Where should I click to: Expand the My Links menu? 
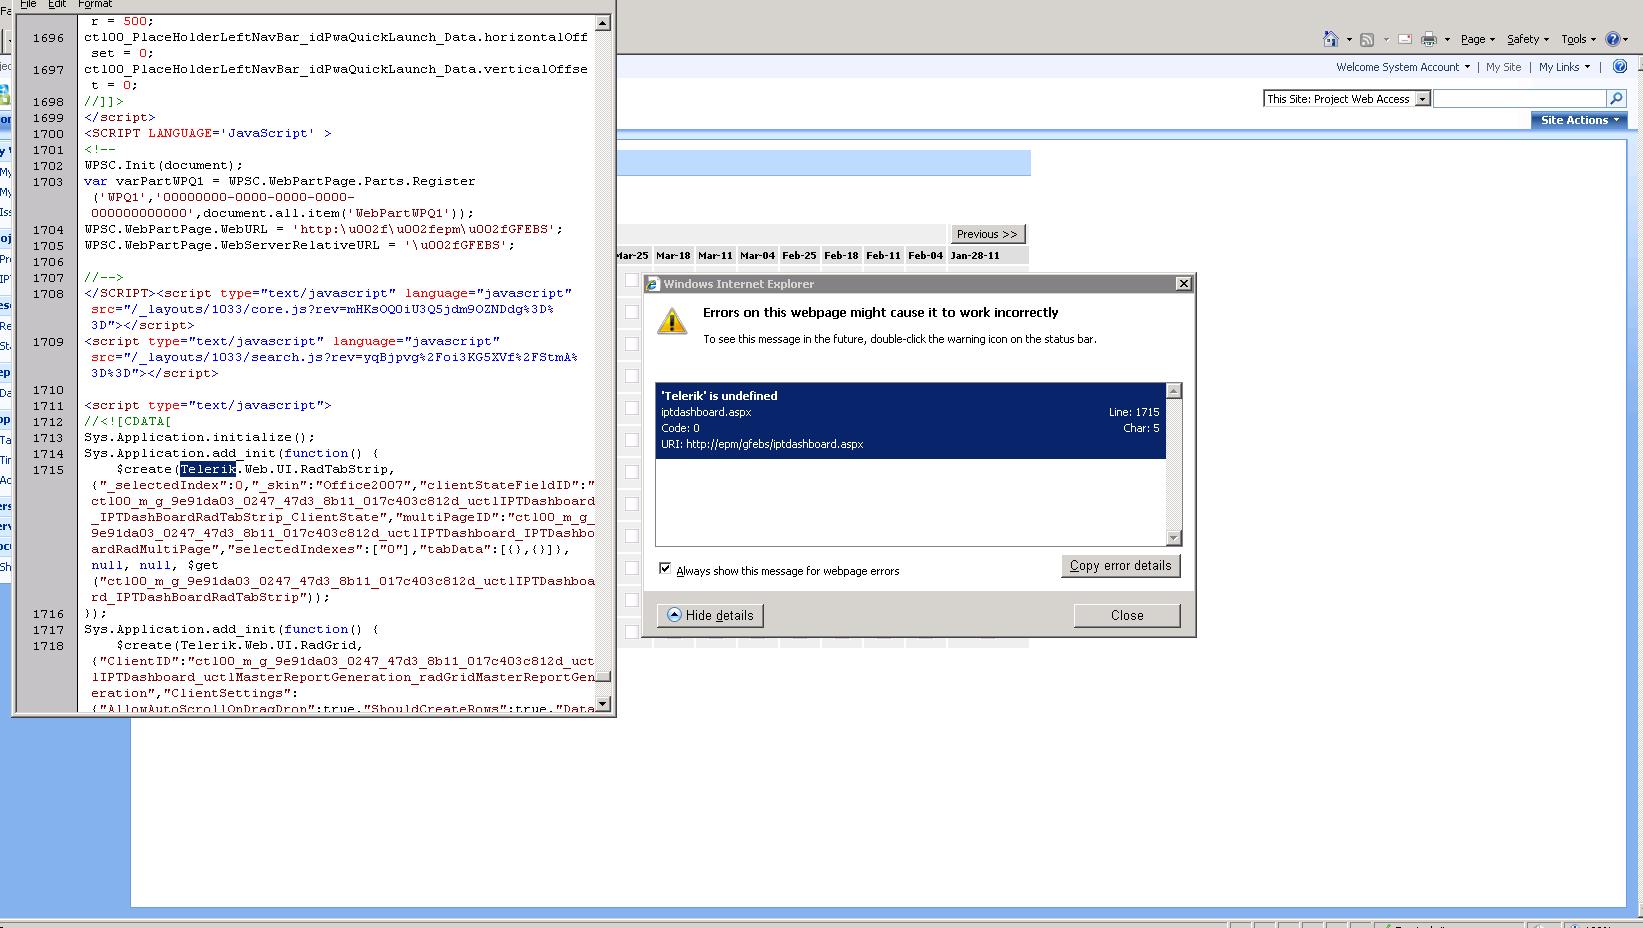tap(1564, 67)
